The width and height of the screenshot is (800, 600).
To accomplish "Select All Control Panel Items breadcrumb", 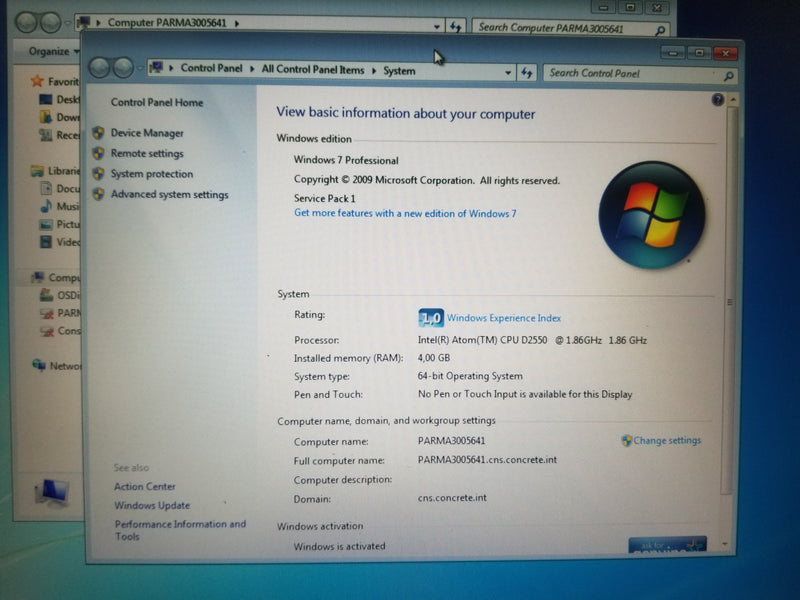I will [x=312, y=70].
